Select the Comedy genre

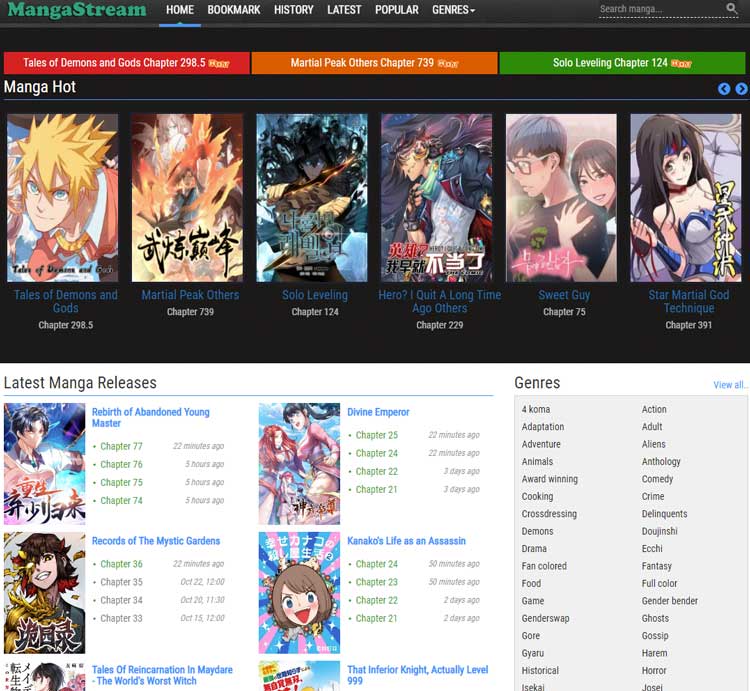click(x=657, y=479)
